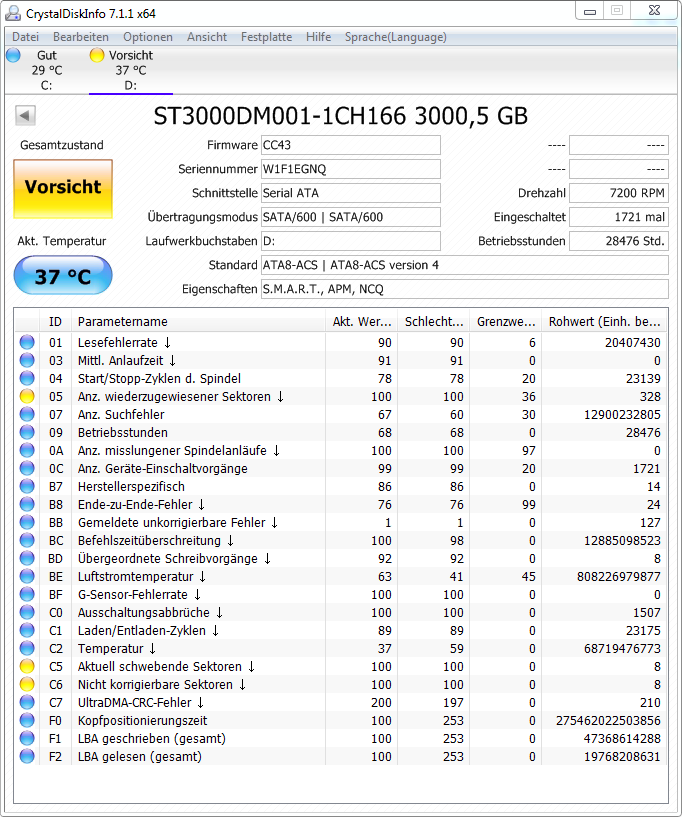682x817 pixels.
Task: Click blue status orb for Lesefehlerrate row
Action: [27, 342]
